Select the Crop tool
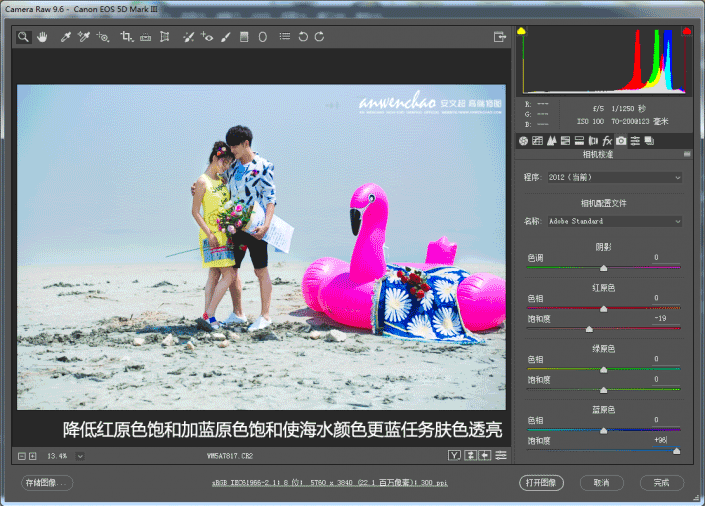Screen dimensions: 705x506 coord(126,37)
